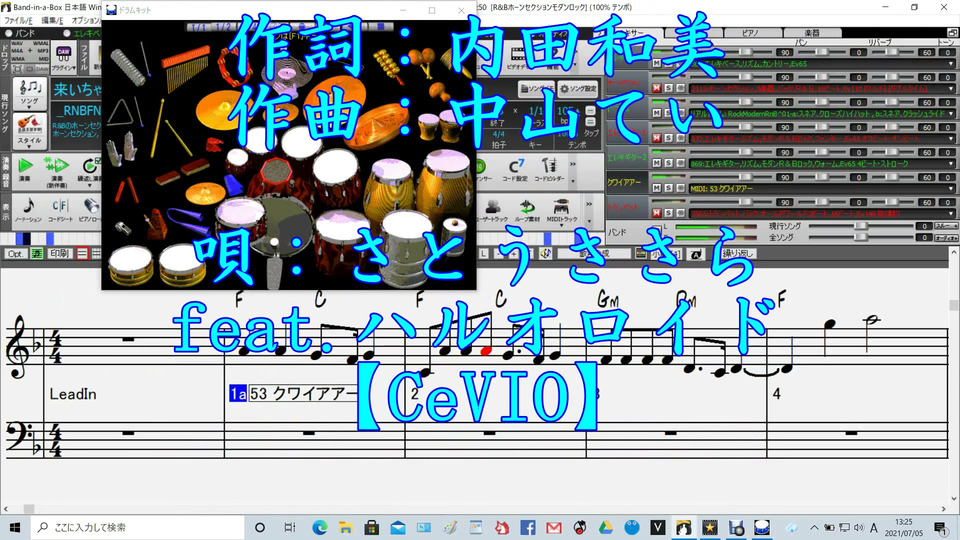This screenshot has width=960, height=540.
Task: Select the Band (バンド) radio button
Action: (x=9, y=33)
